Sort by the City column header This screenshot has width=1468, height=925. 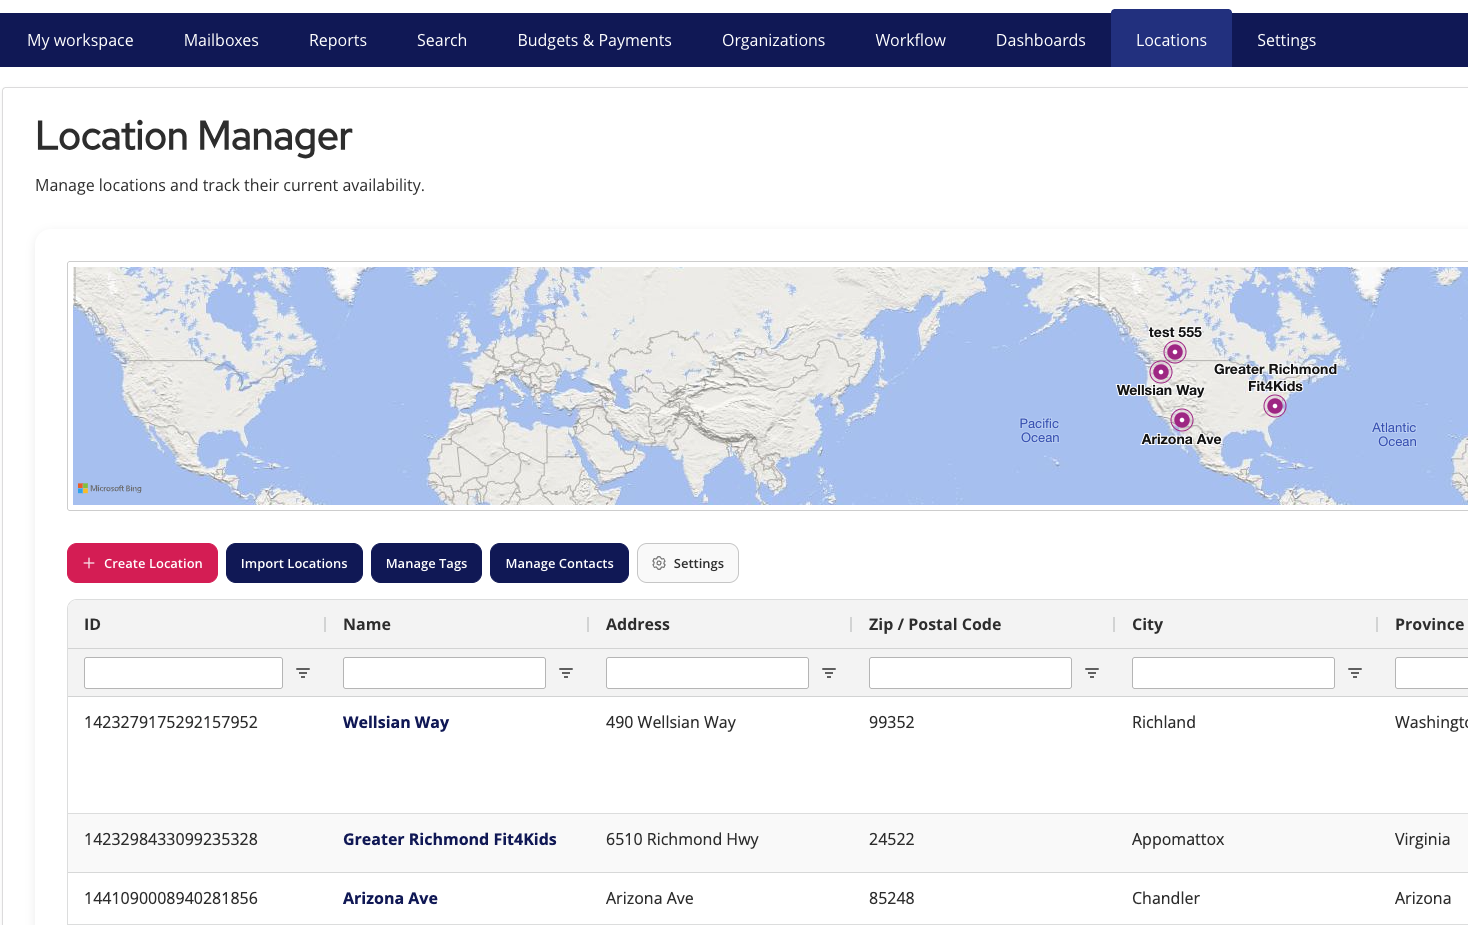[1147, 624]
